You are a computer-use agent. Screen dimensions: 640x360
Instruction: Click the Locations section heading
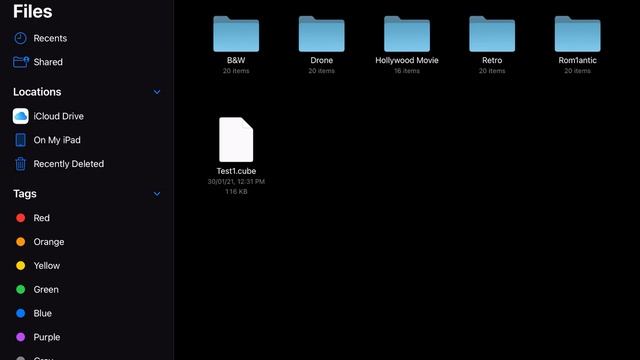(37, 92)
